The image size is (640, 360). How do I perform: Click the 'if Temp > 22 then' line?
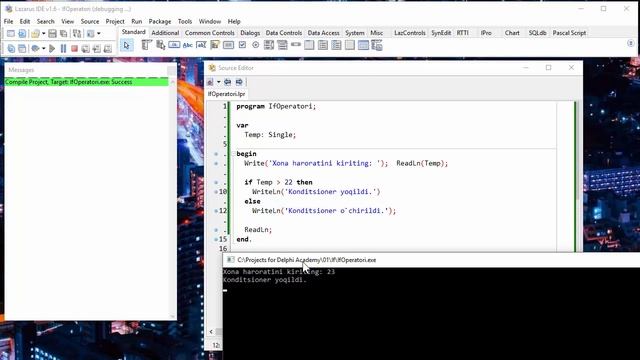pyautogui.click(x=278, y=182)
